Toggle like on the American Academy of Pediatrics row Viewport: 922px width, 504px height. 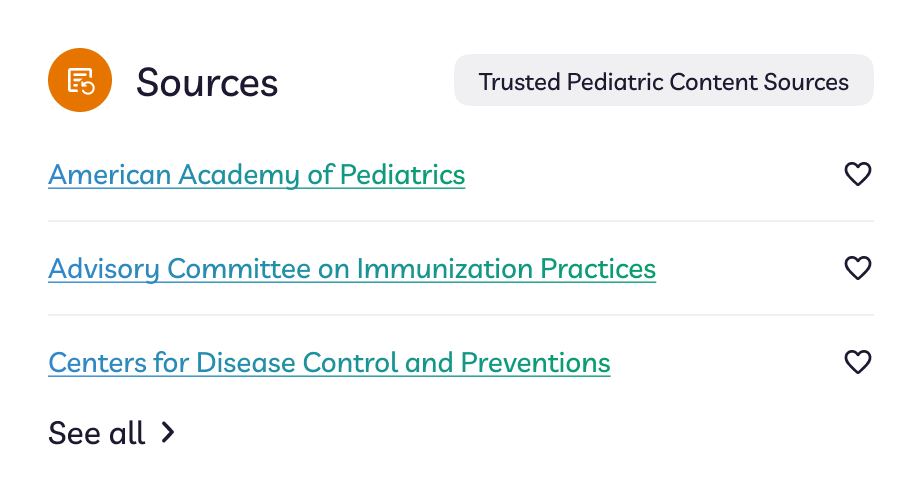[858, 174]
